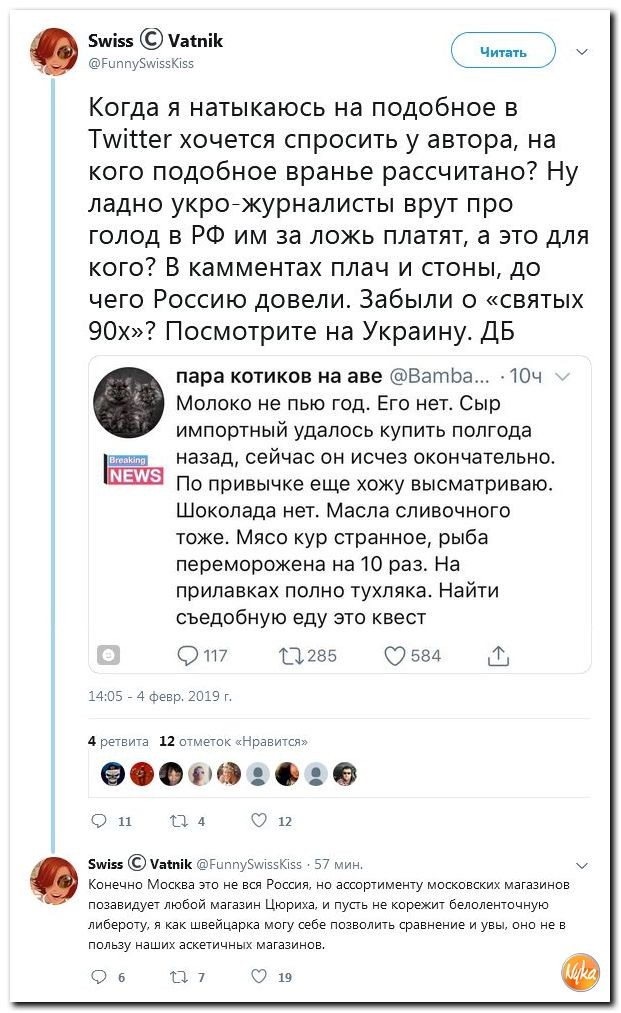
Task: Open the @FunnySwissKiss profile handle at top
Action: tap(141, 63)
